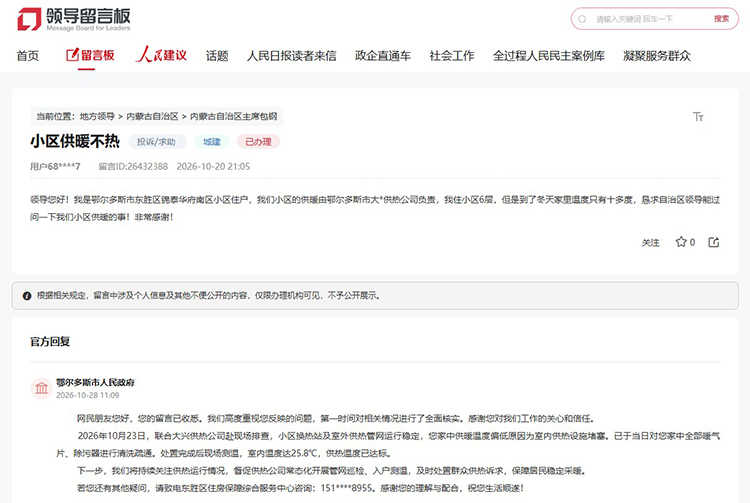The height and width of the screenshot is (503, 750).
Task: Open 人民日报读者来信 section
Action: coord(292,56)
